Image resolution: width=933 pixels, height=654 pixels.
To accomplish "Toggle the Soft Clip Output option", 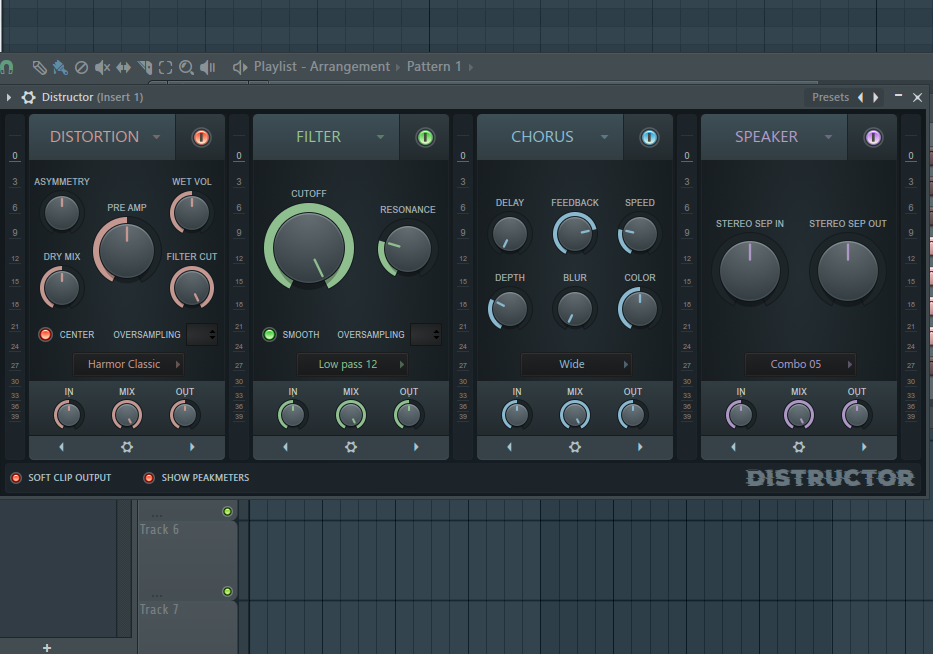I will (15, 478).
